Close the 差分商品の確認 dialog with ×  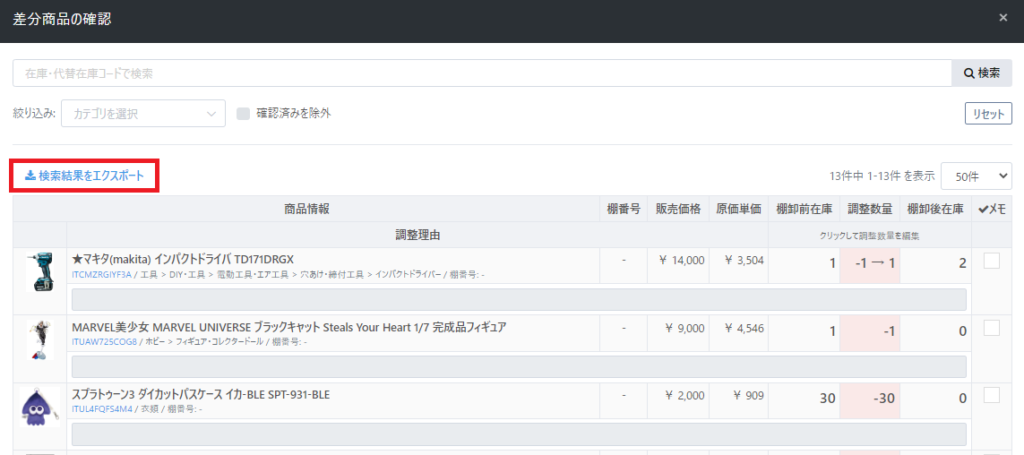click(x=1003, y=18)
